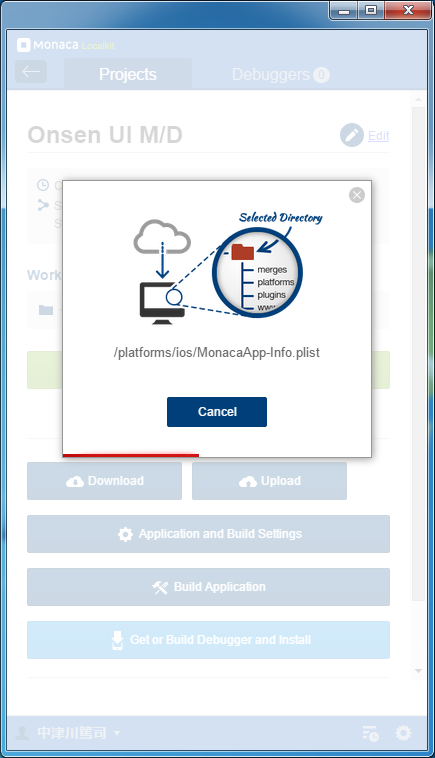Click the Onsen UI M/D project title
This screenshot has width=435, height=758.
click(105, 135)
